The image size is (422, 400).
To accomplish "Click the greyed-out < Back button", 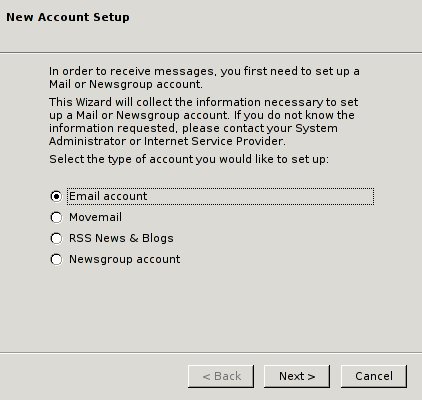I will (x=221, y=376).
